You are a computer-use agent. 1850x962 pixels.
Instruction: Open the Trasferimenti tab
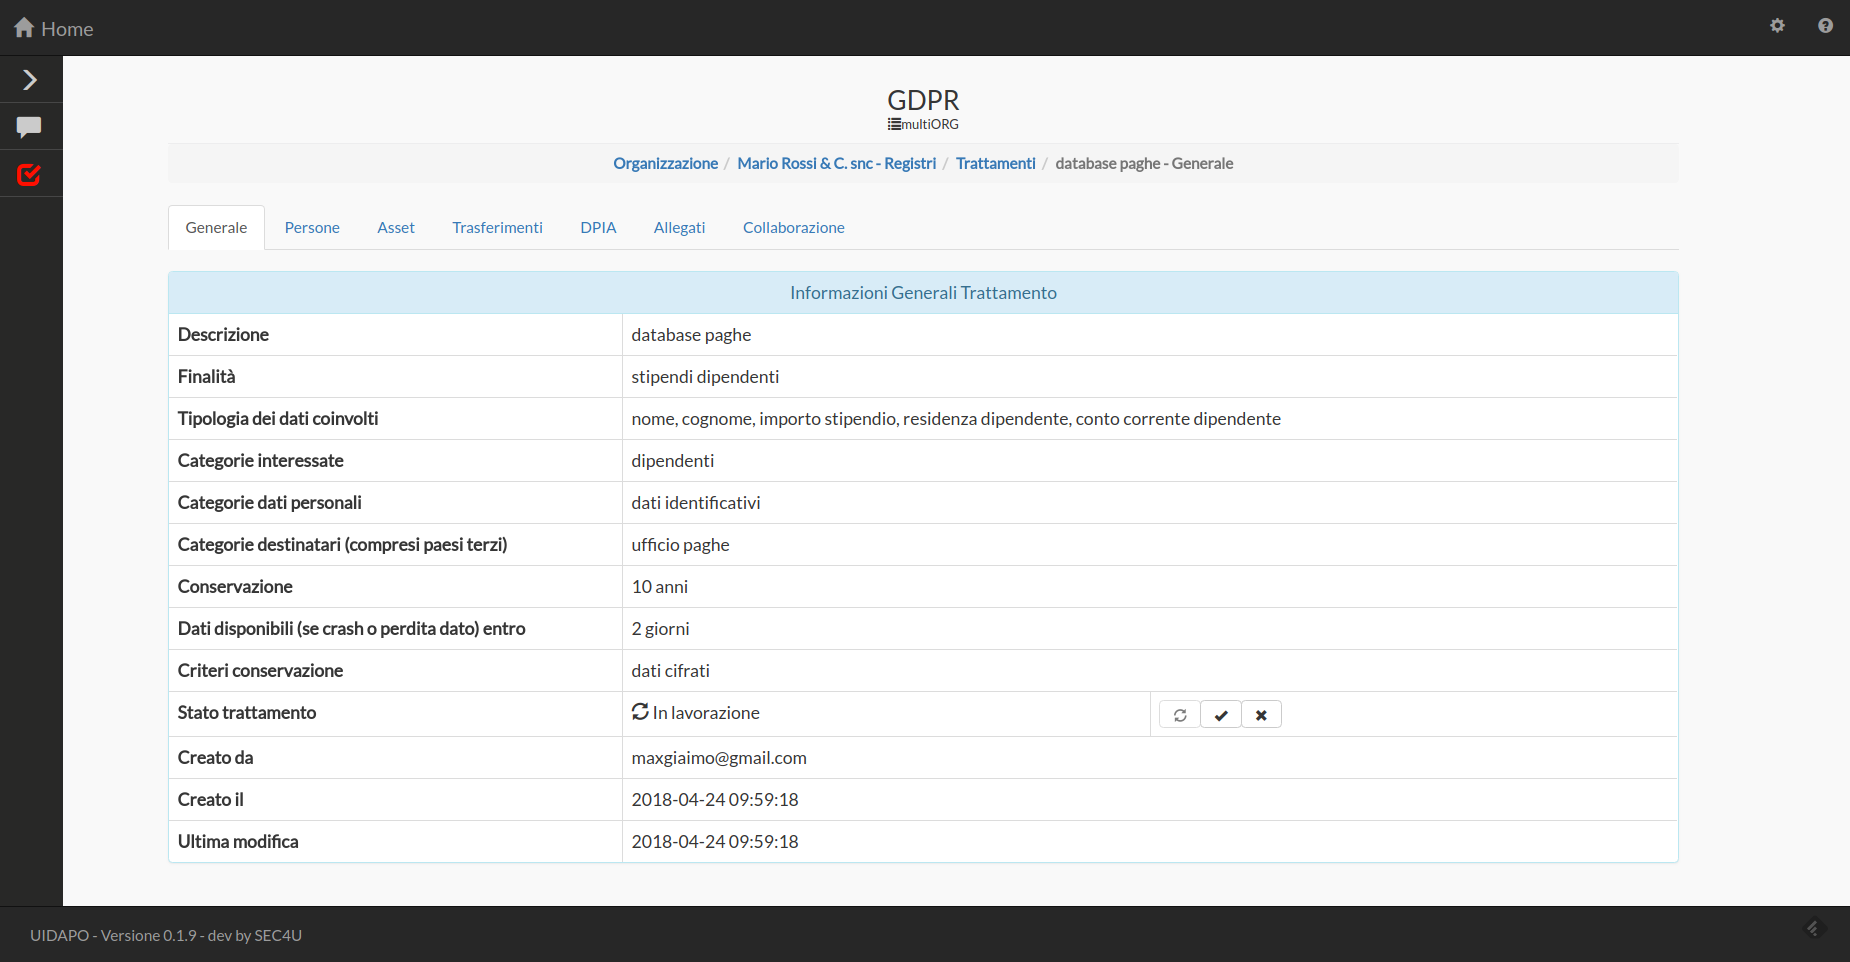497,228
